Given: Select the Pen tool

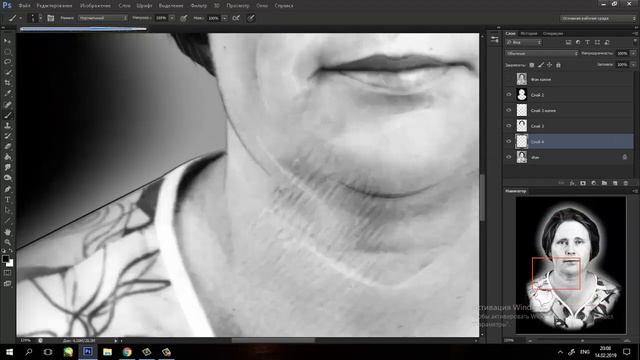Looking at the screenshot, I should [x=7, y=189].
